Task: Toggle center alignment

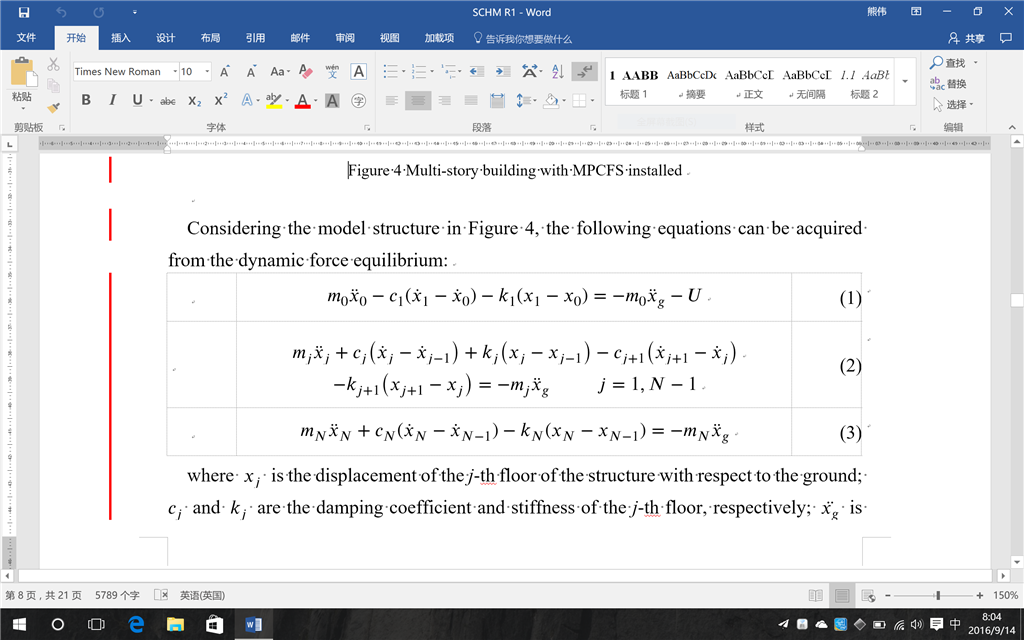Action: click(418, 101)
